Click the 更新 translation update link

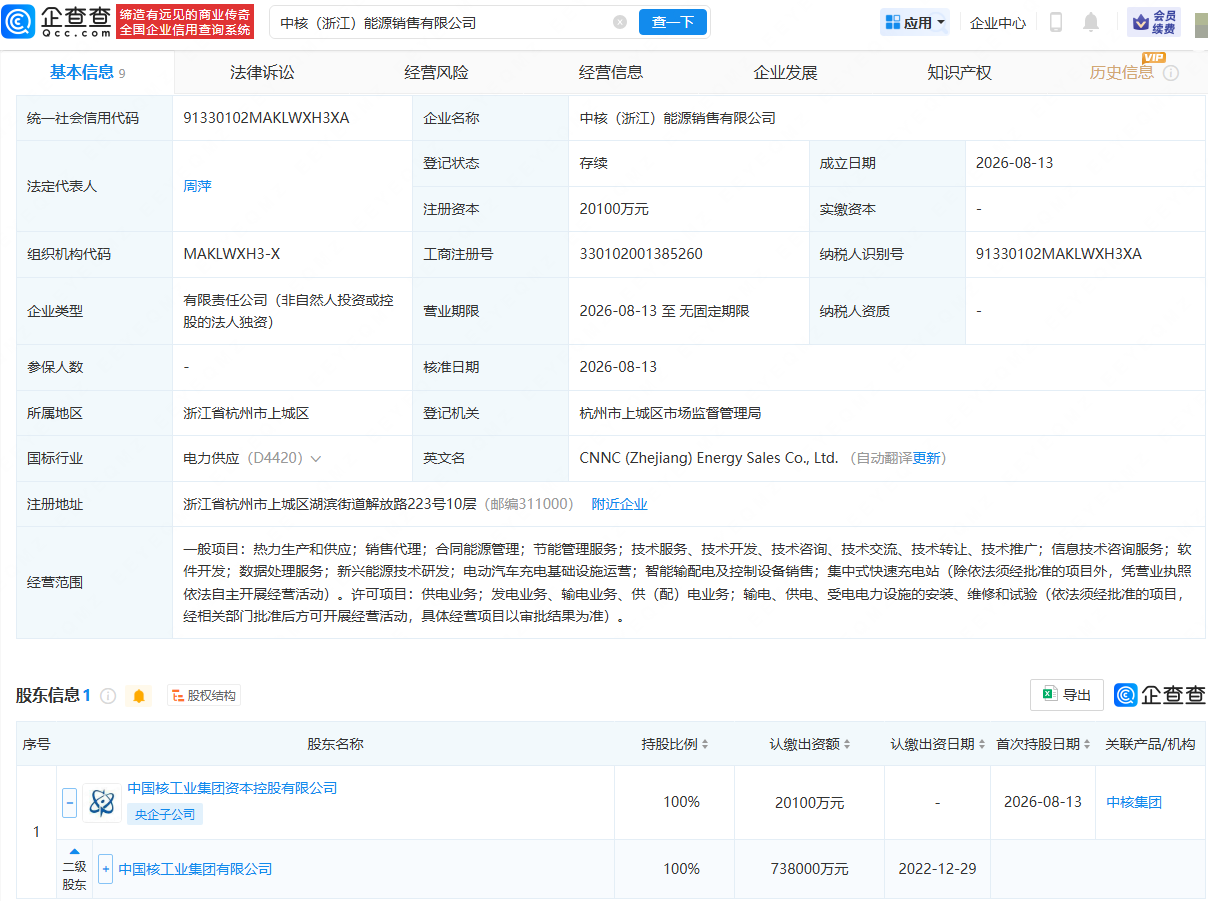click(927, 458)
